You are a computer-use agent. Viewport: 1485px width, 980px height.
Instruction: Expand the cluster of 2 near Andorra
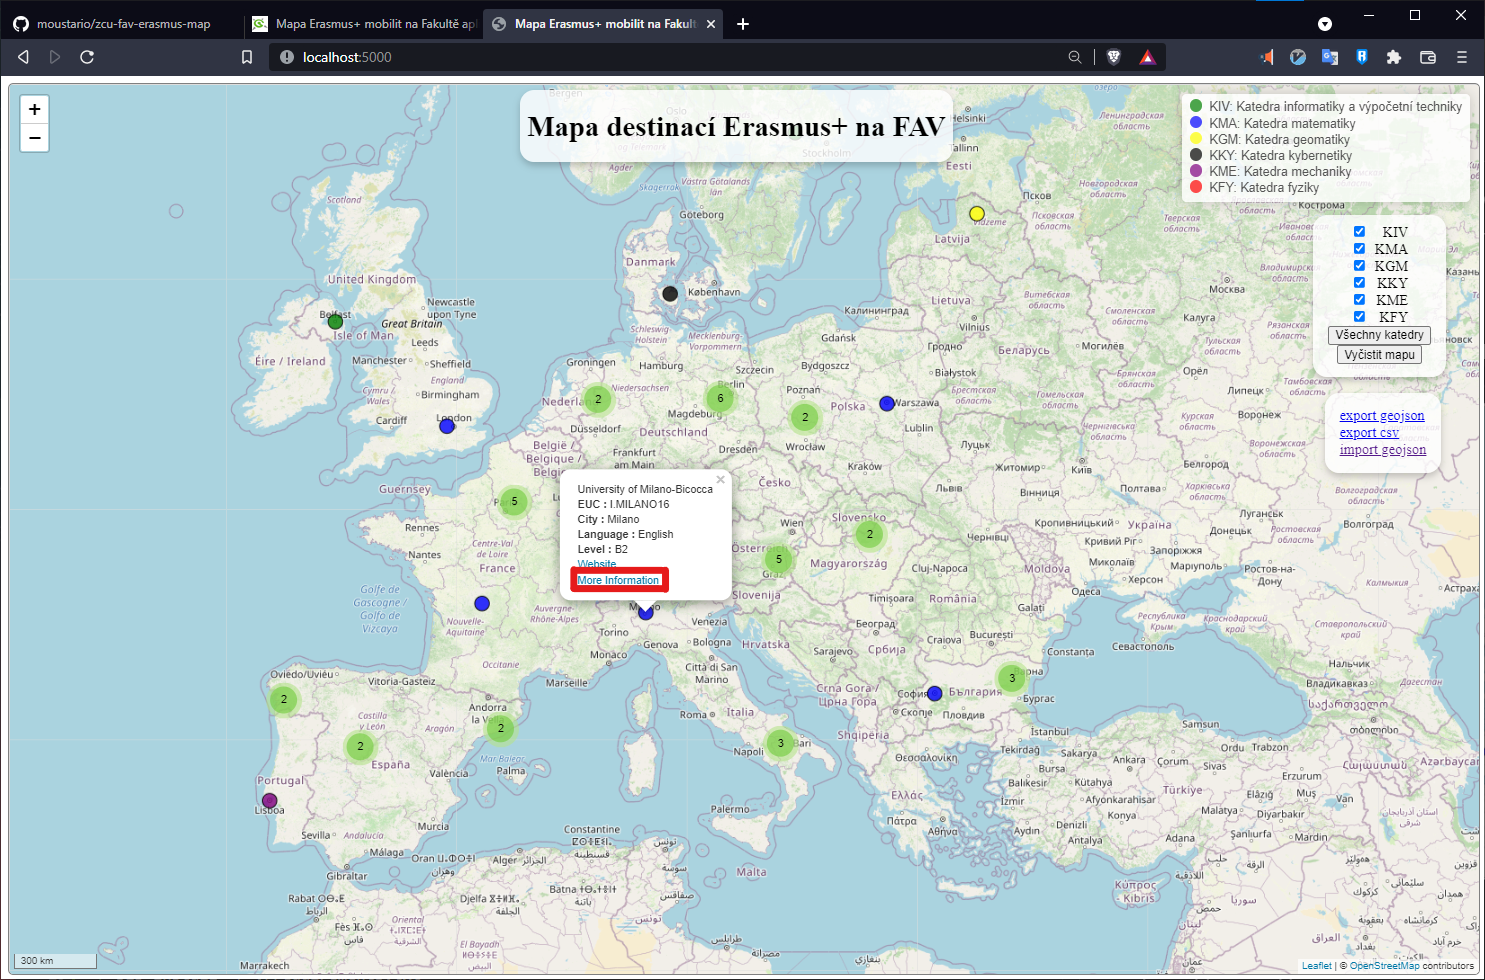(501, 728)
